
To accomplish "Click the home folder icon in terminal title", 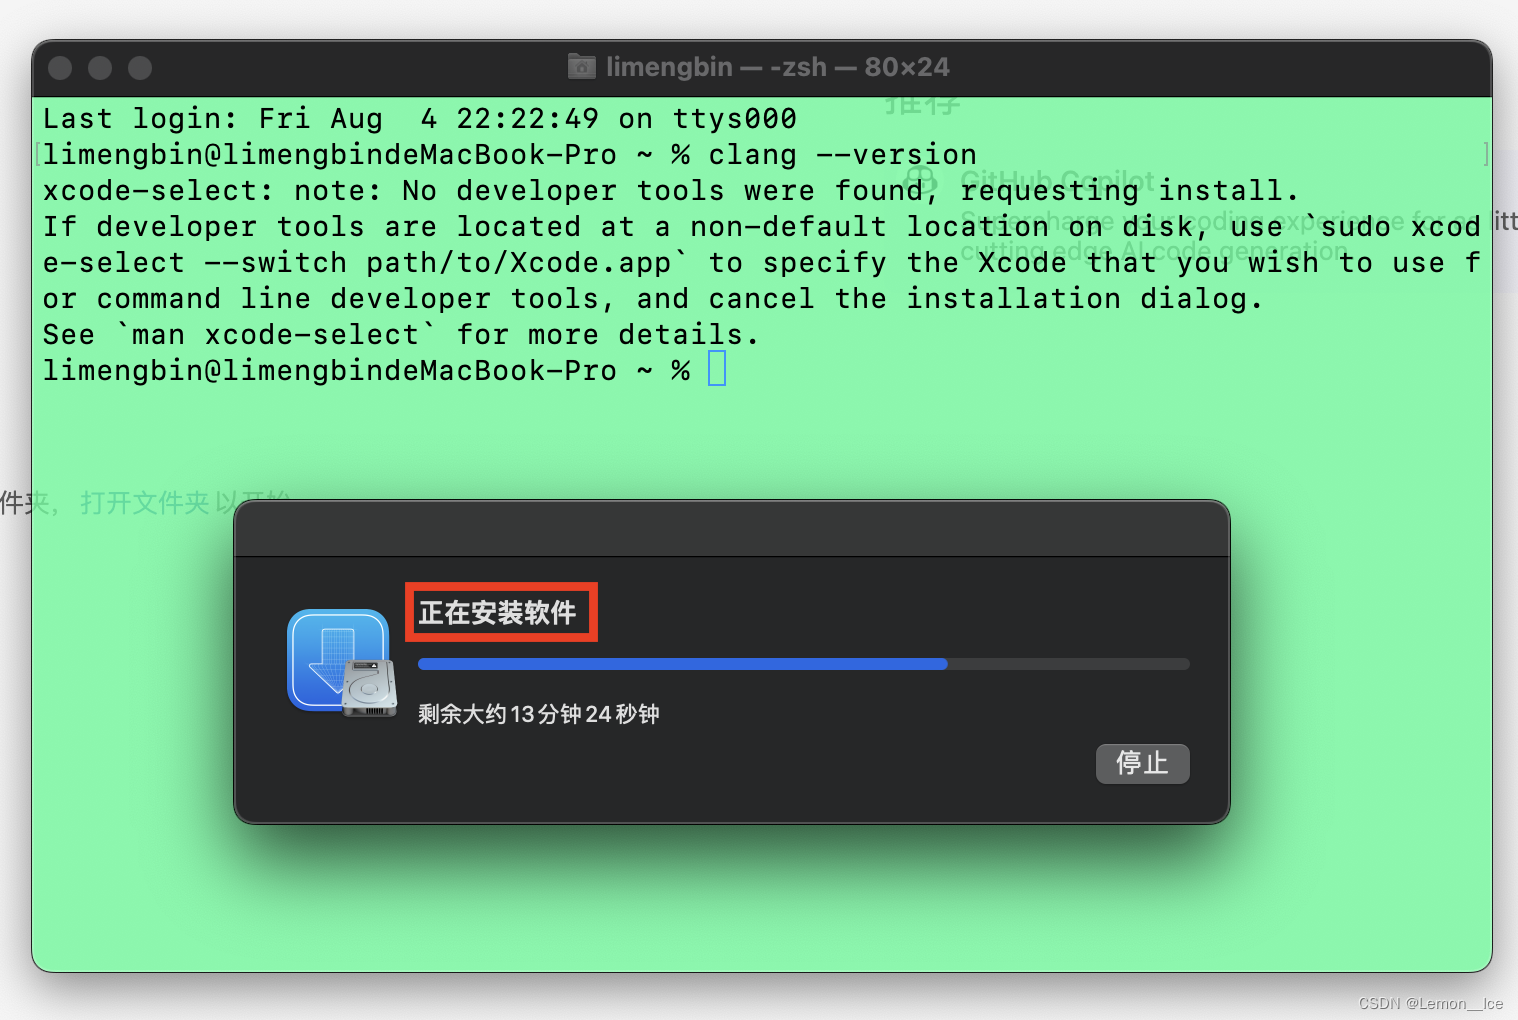I will [581, 67].
